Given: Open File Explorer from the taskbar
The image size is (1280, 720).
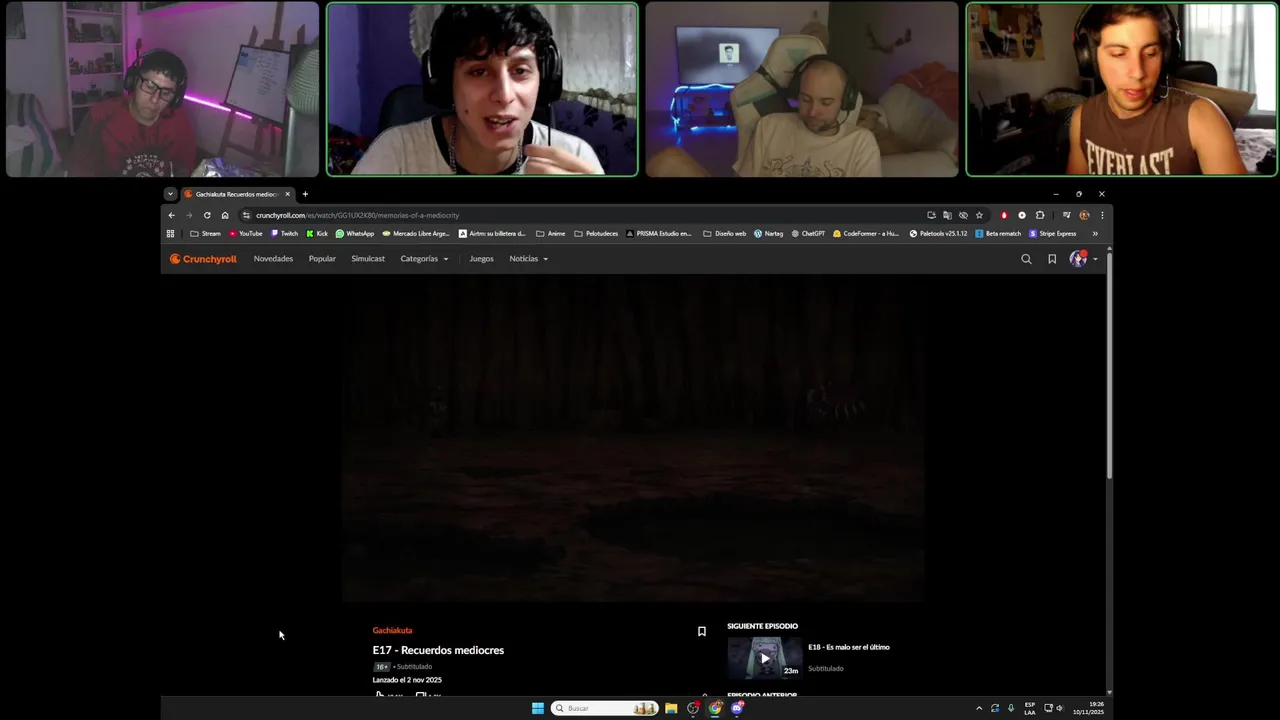Looking at the screenshot, I should (x=671, y=708).
